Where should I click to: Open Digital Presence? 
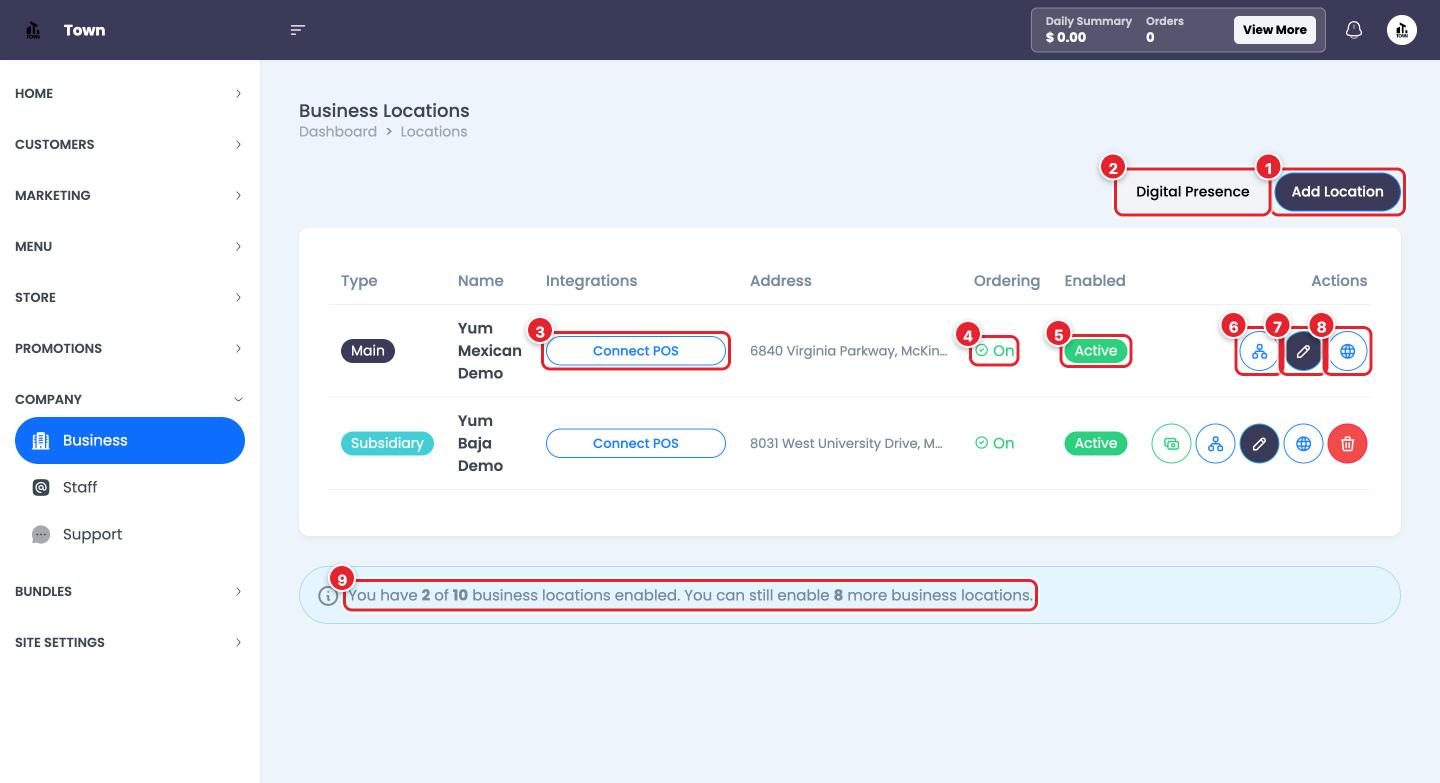click(x=1192, y=192)
